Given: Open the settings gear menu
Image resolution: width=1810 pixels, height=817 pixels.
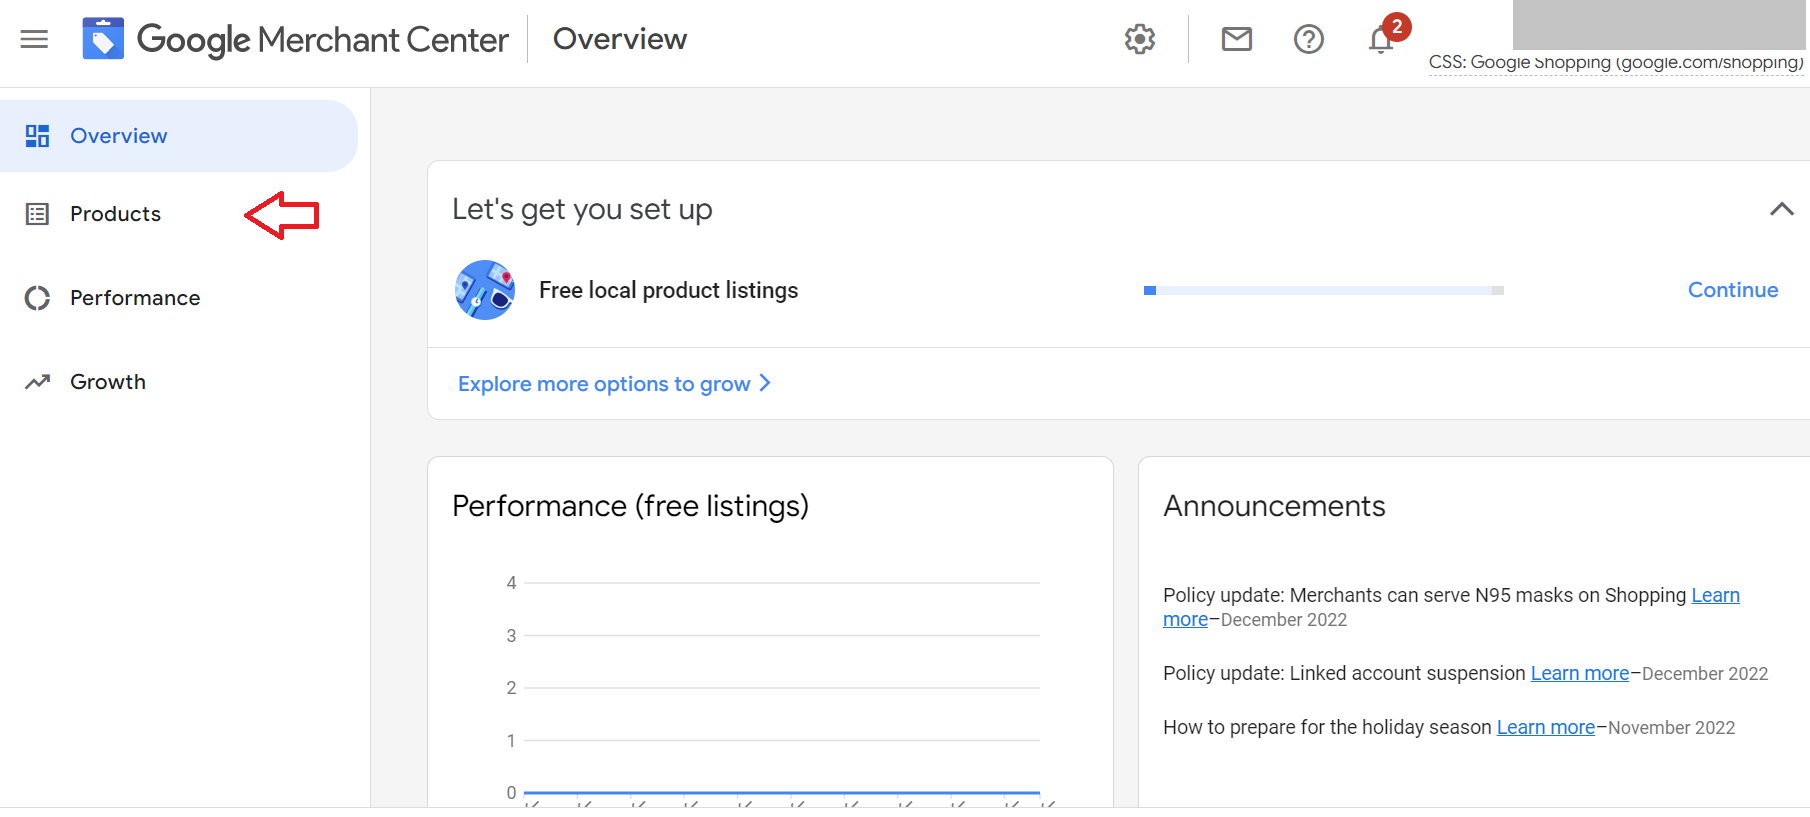Looking at the screenshot, I should click(1140, 39).
